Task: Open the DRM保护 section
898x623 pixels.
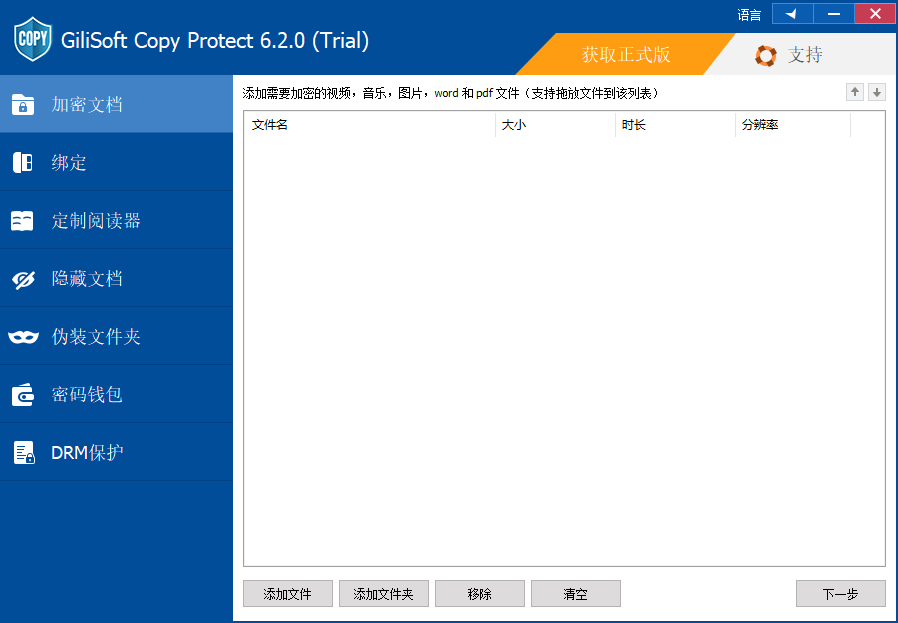Action: pyautogui.click(x=116, y=452)
